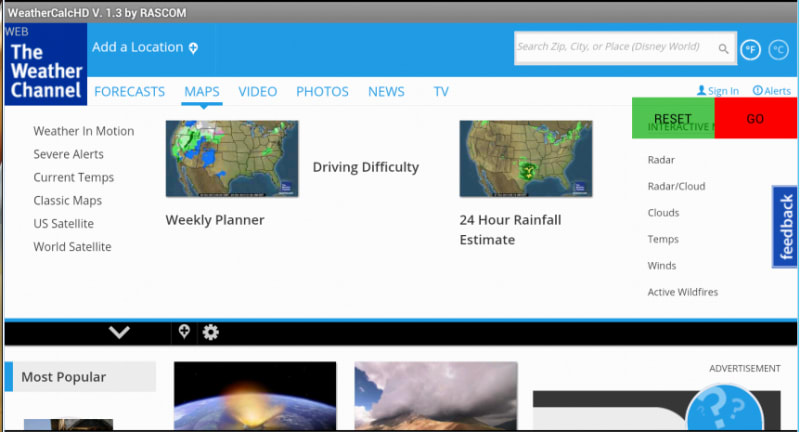Open Classic Maps link
800x432 pixels.
pyautogui.click(x=67, y=200)
